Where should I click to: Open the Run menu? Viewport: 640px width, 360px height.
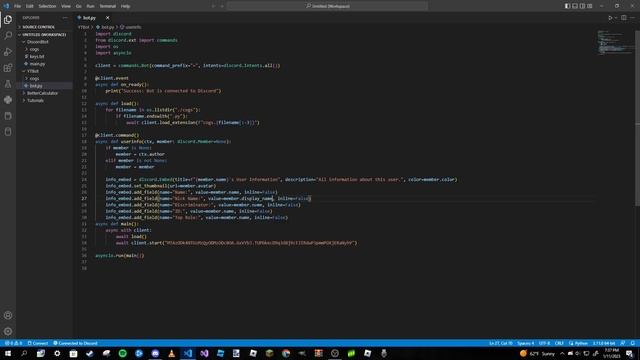(90, 6)
